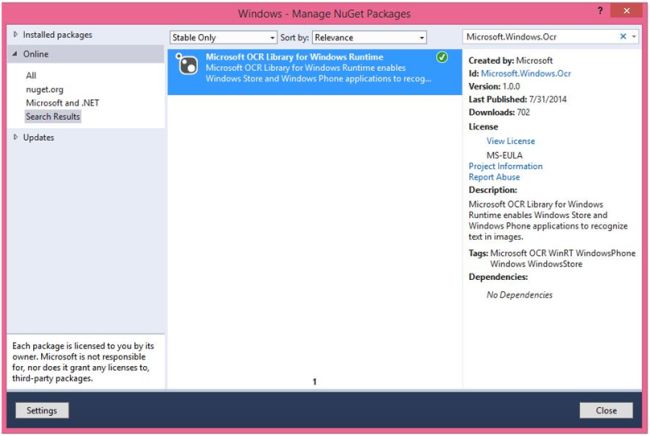This screenshot has width=650, height=436.
Task: Open the View License link
Action: [x=511, y=141]
